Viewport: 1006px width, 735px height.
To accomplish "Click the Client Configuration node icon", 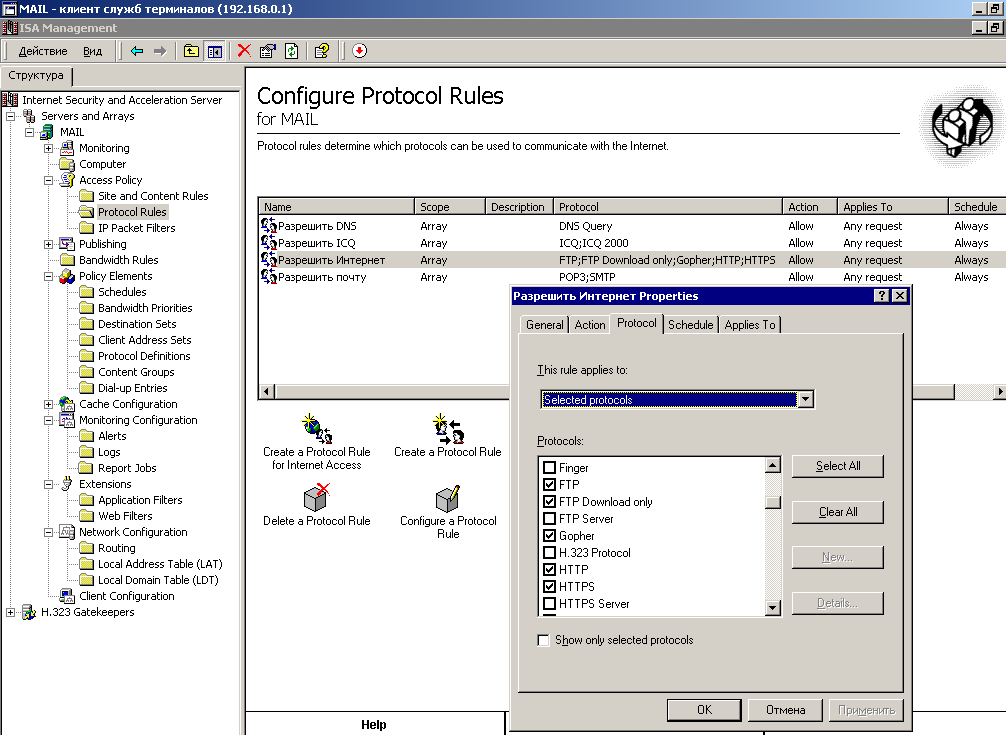I will 67,596.
